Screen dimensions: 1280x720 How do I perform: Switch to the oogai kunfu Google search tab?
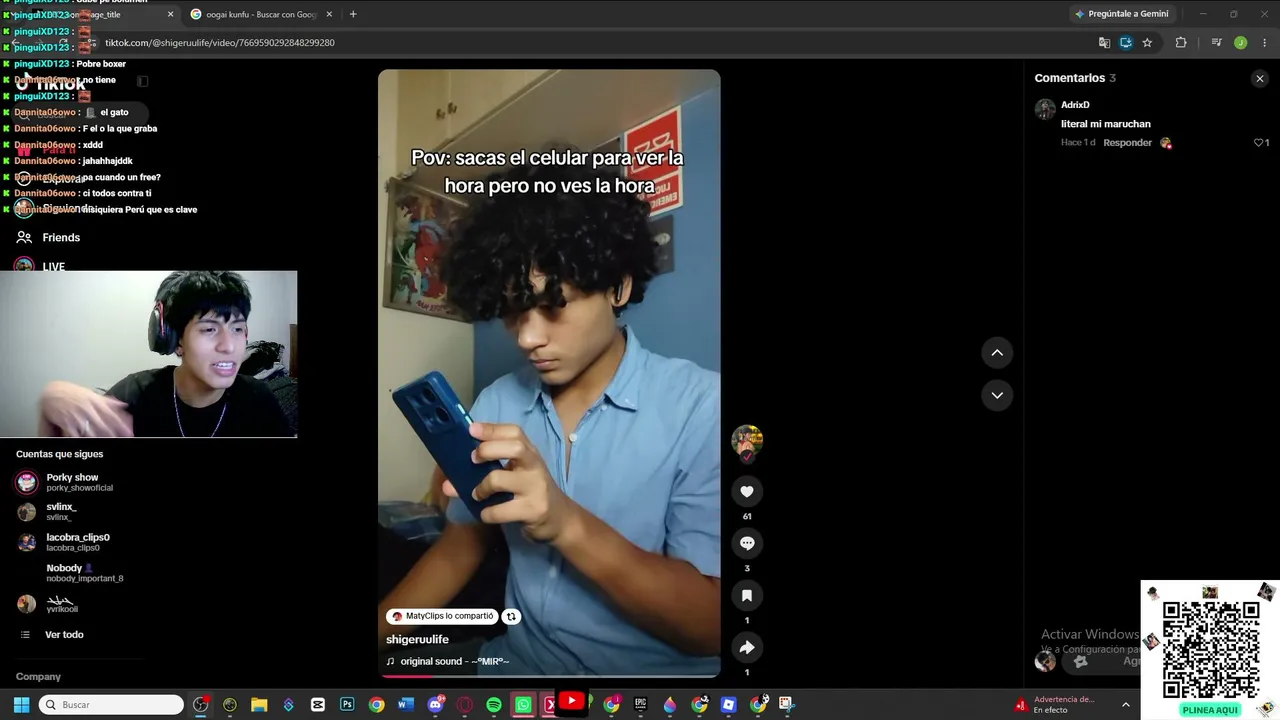pos(262,14)
